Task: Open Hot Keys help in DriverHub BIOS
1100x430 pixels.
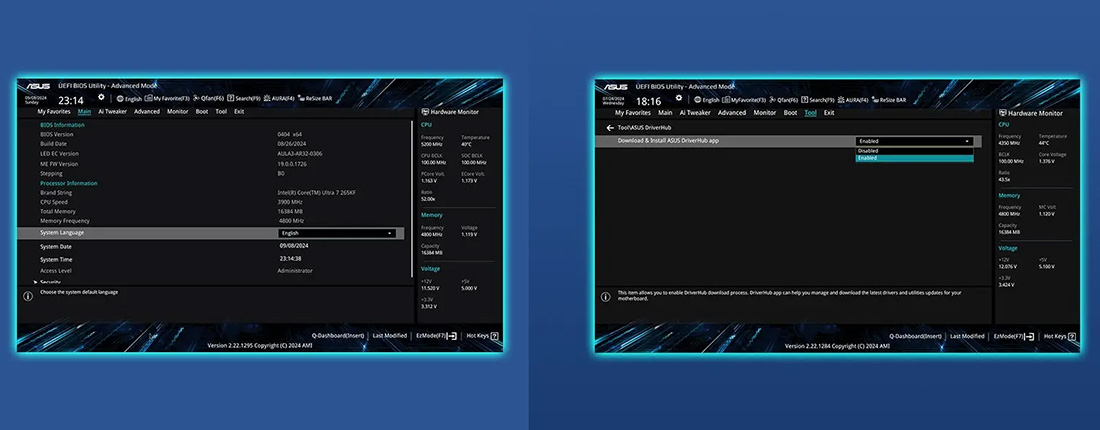Action: tap(1059, 337)
